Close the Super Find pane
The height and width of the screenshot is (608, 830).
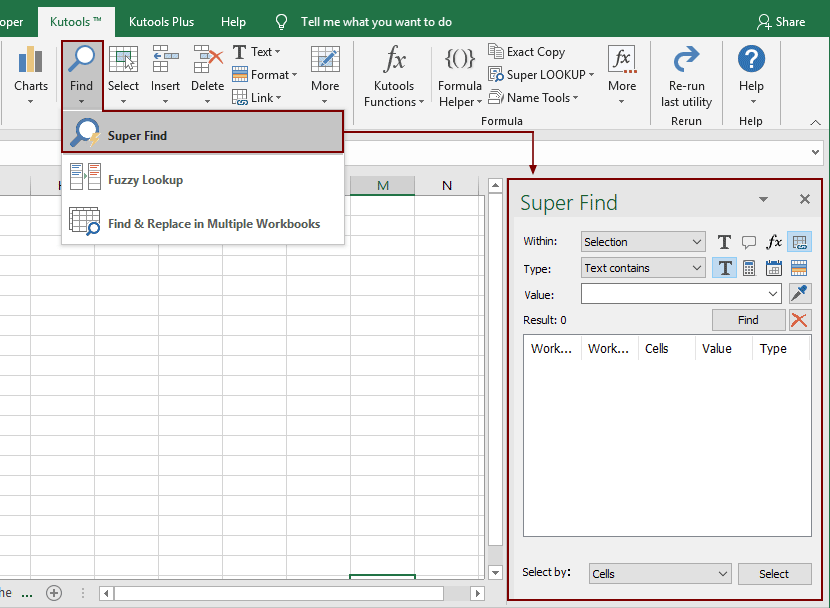[x=805, y=199]
